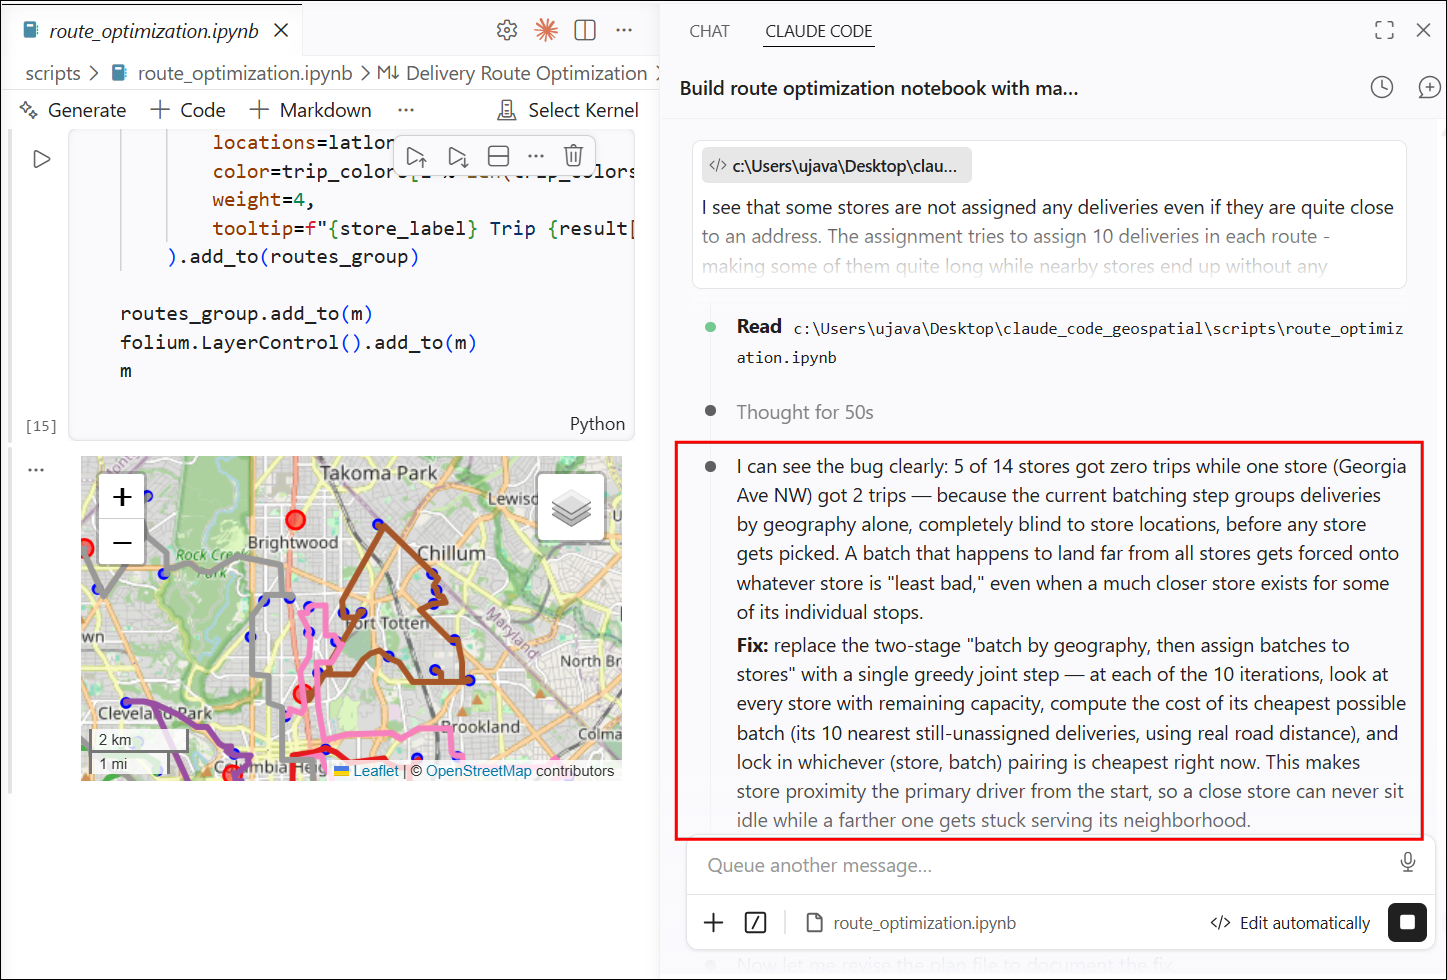Click the microphone voice input icon
Viewport: 1447px width, 980px height.
tap(1407, 862)
